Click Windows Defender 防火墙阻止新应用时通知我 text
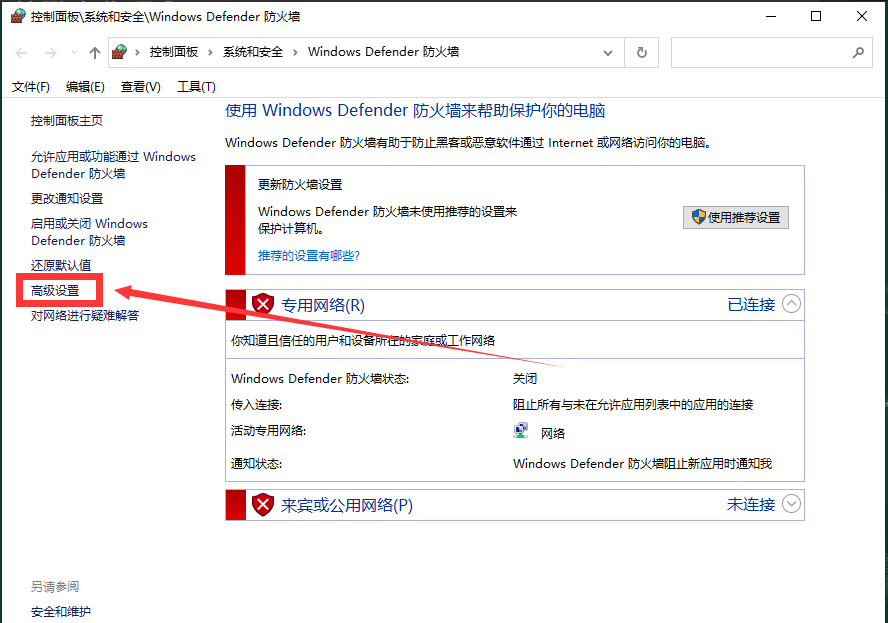This screenshot has width=888, height=623. 642,464
